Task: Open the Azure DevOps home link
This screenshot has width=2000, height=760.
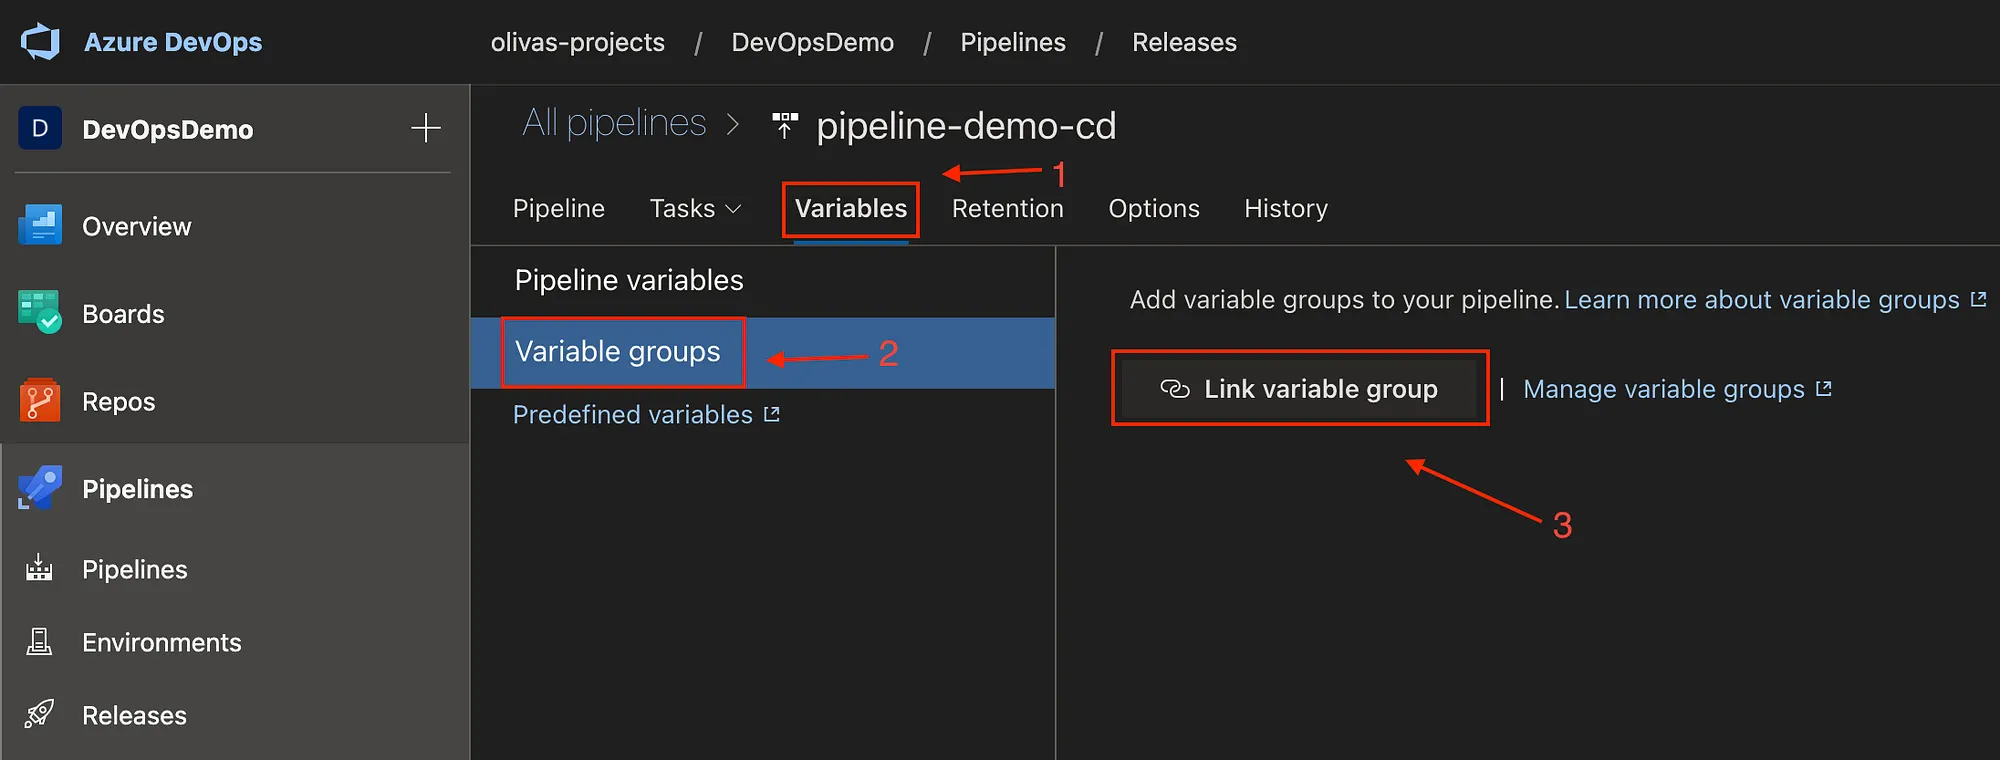Action: (x=173, y=42)
